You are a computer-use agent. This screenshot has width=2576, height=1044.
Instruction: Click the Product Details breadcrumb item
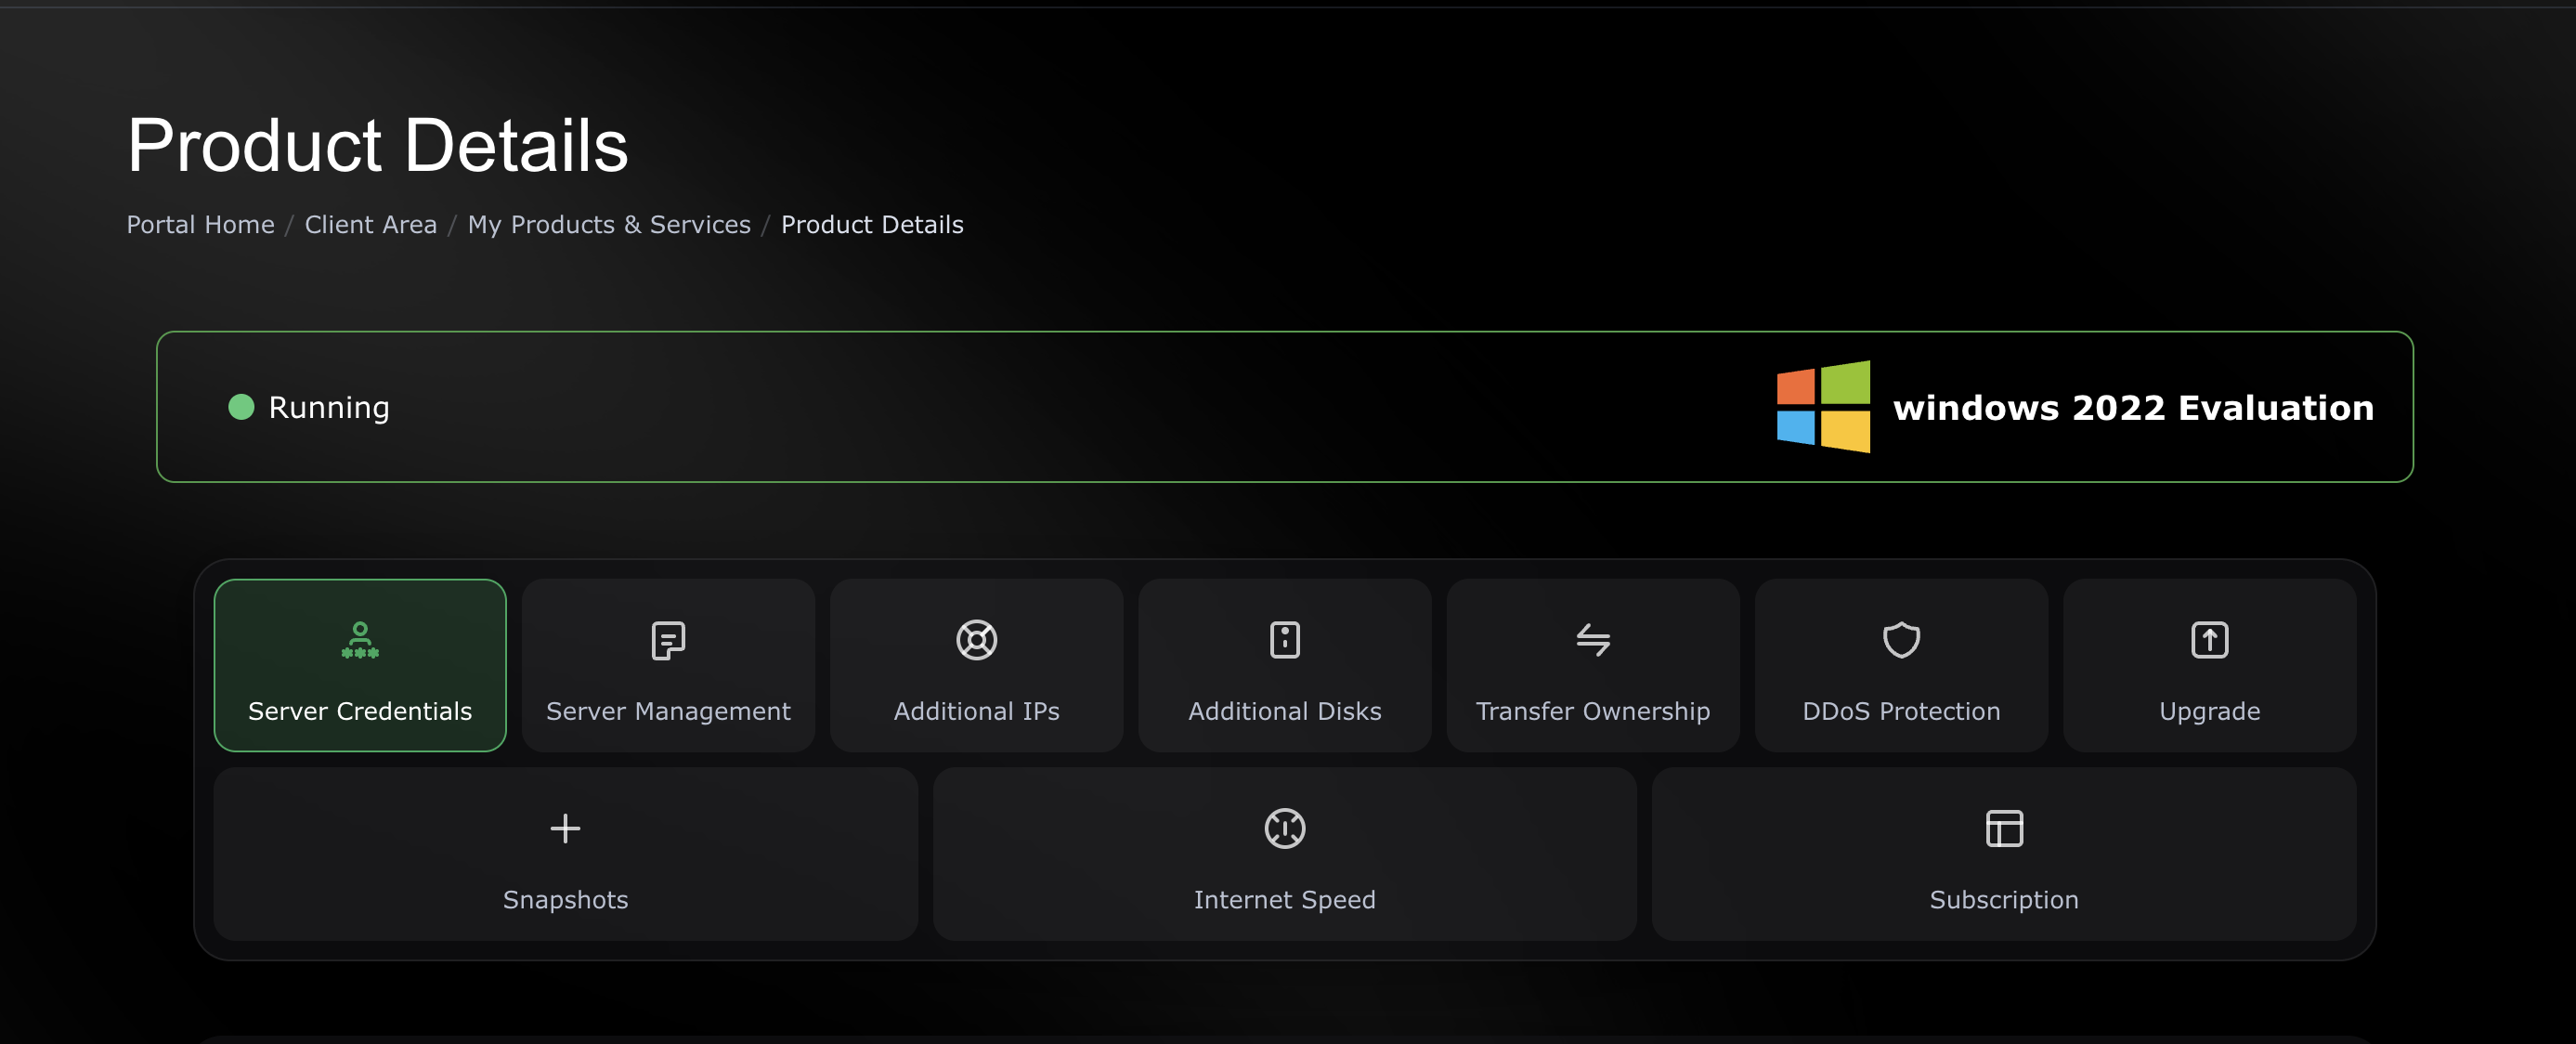pos(872,225)
